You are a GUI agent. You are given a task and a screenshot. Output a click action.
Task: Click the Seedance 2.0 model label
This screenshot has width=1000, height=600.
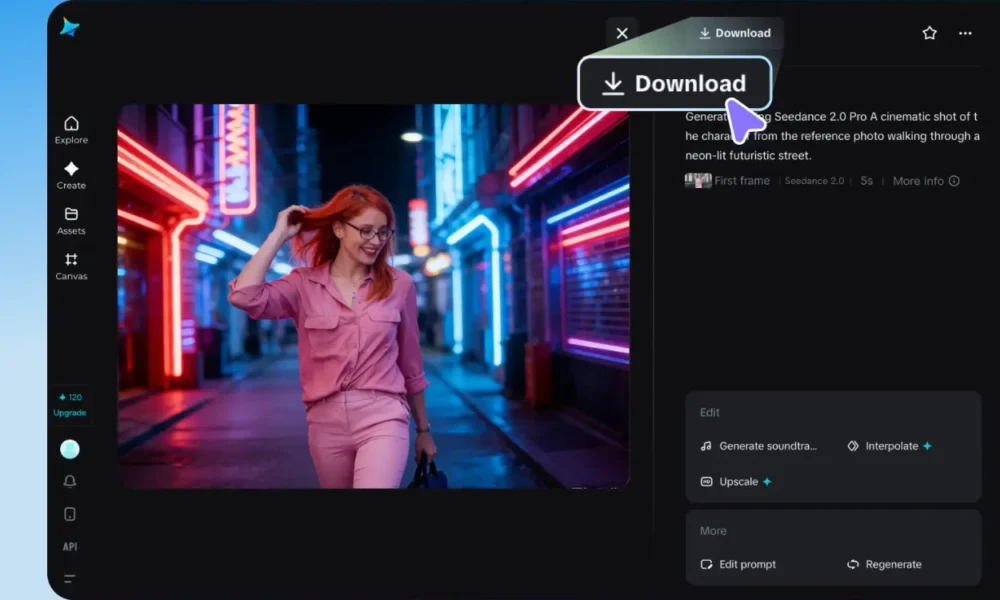(x=814, y=181)
